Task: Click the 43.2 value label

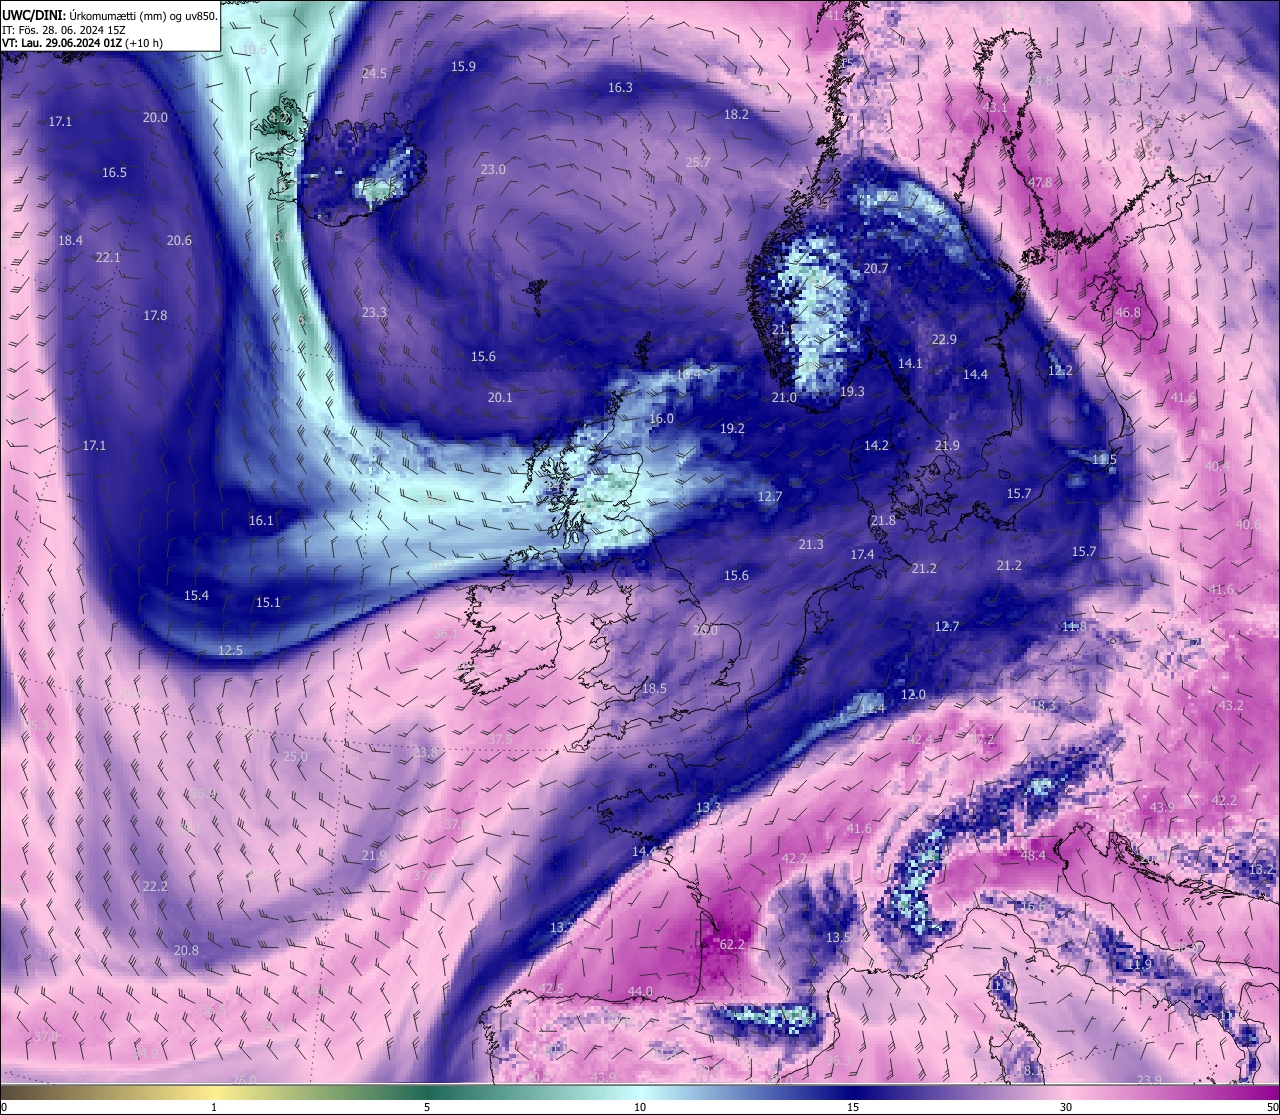Action: tap(1231, 705)
